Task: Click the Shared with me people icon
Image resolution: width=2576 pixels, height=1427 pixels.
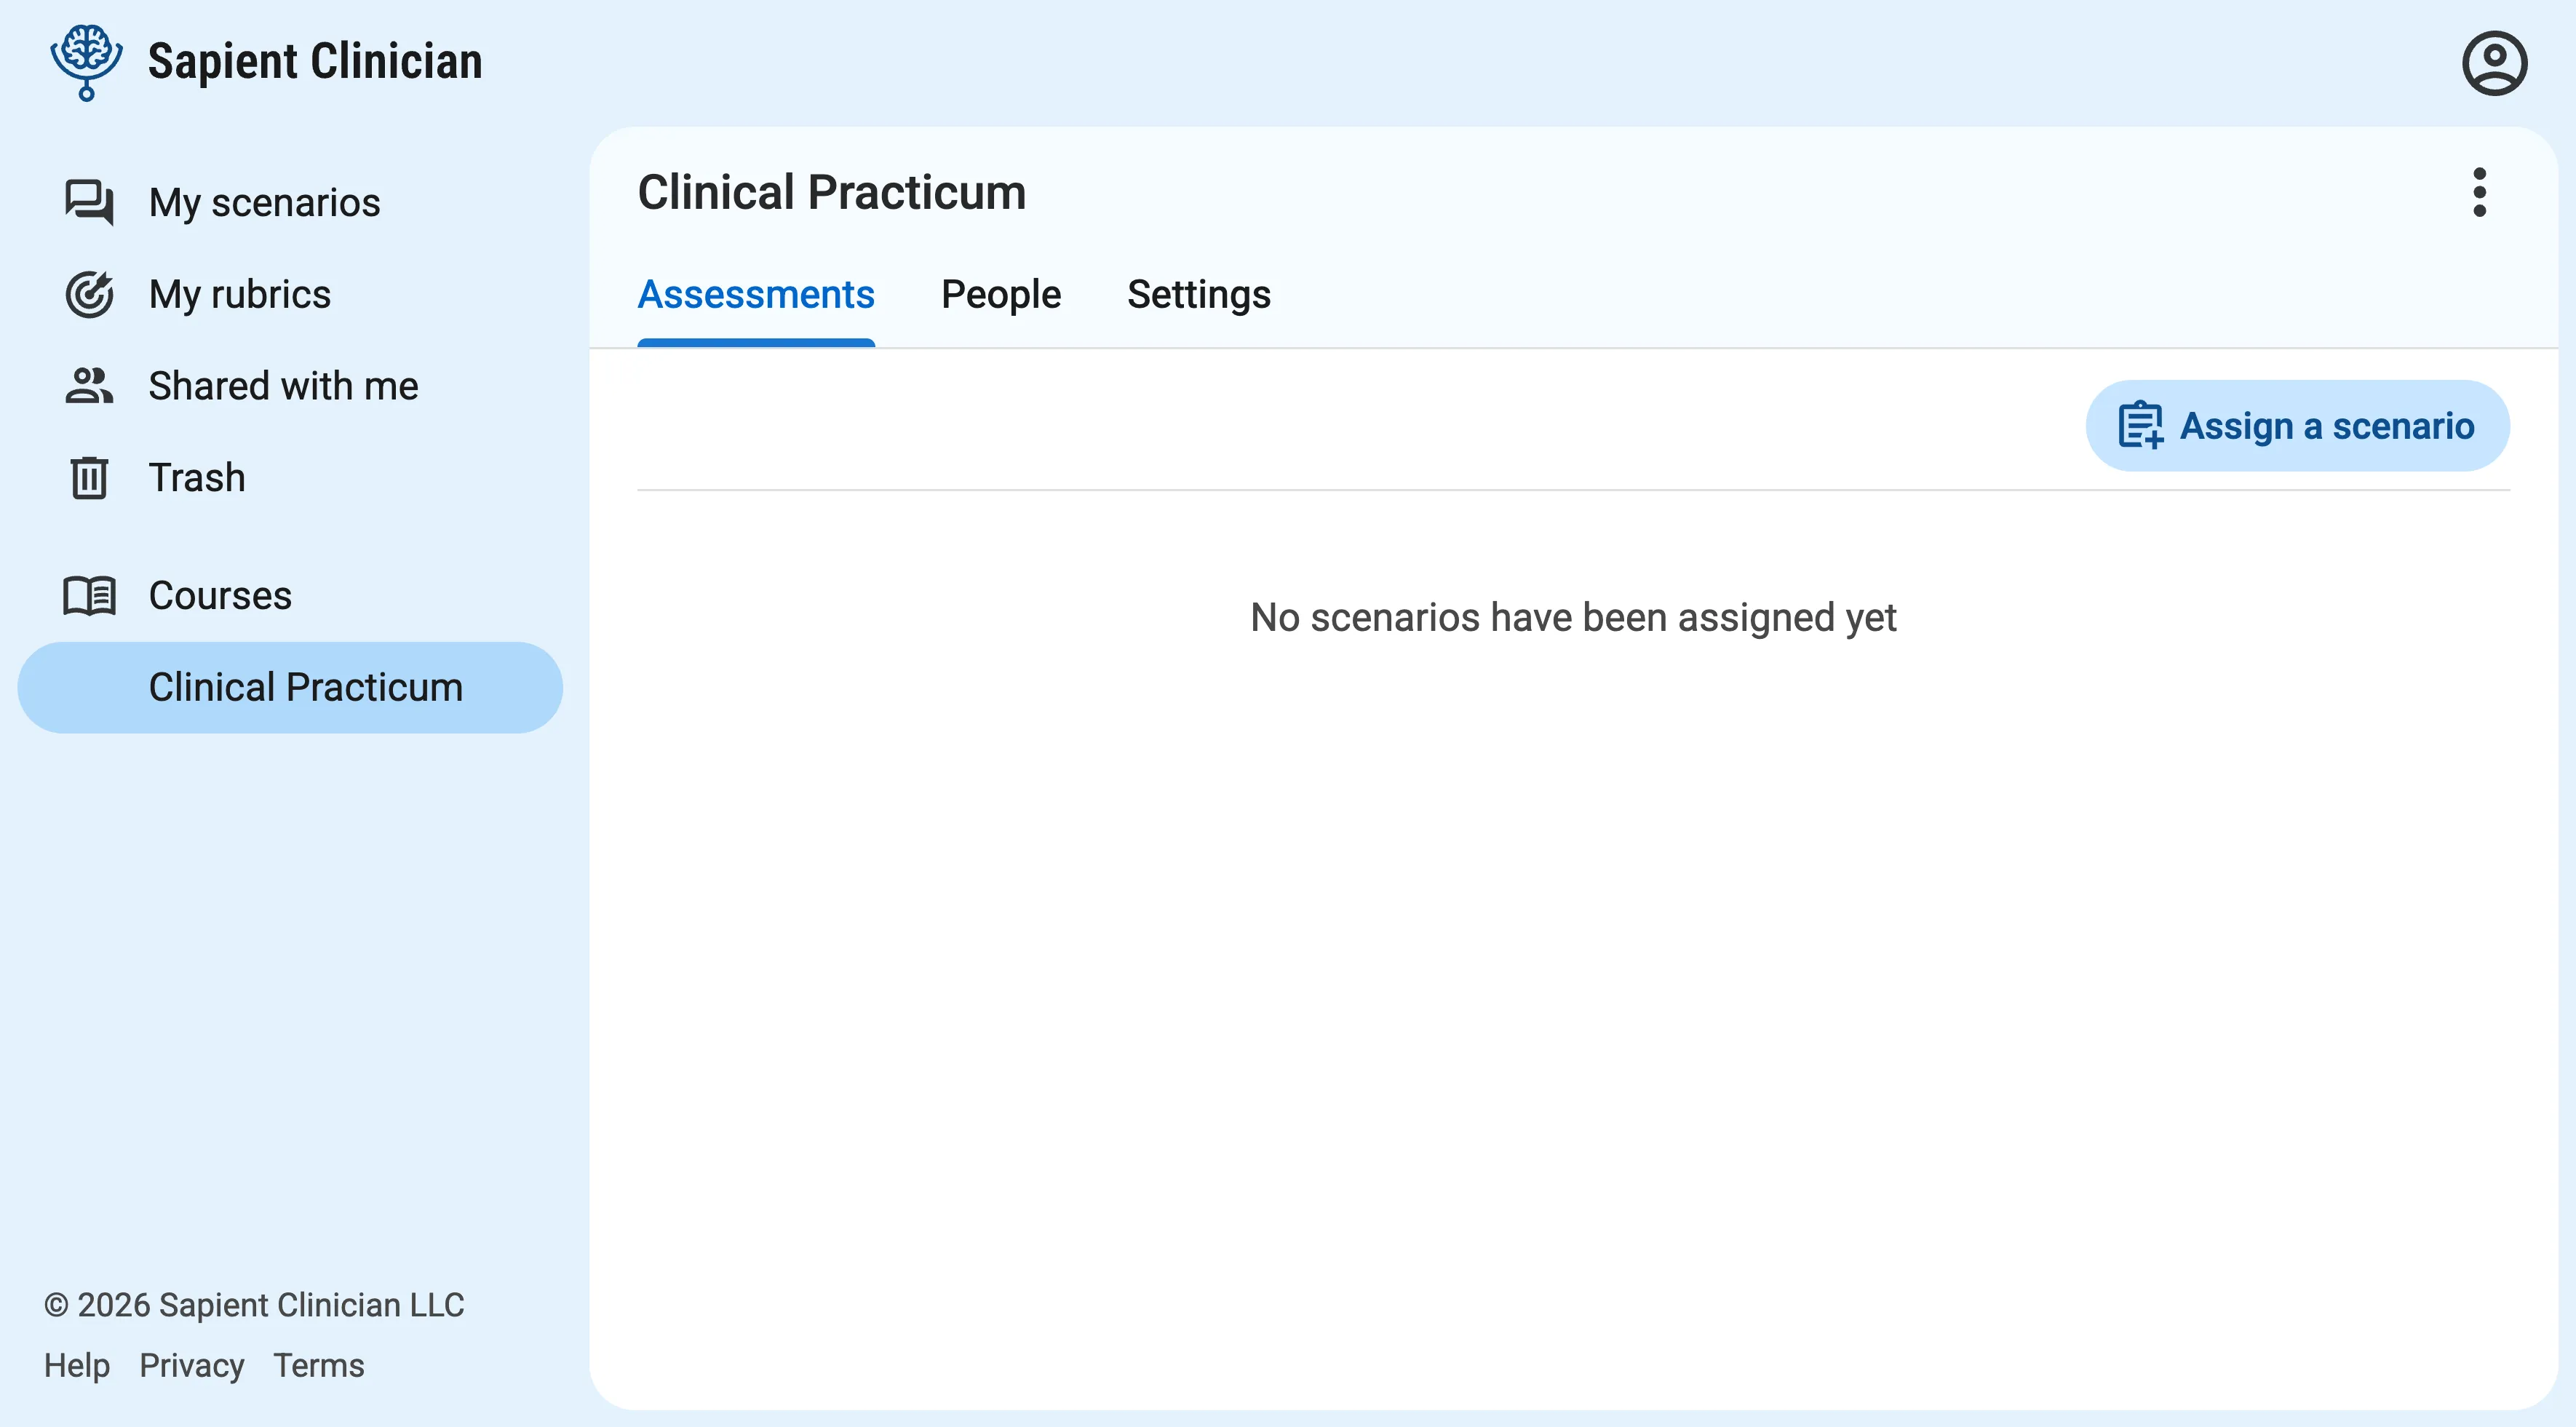Action: [89, 386]
